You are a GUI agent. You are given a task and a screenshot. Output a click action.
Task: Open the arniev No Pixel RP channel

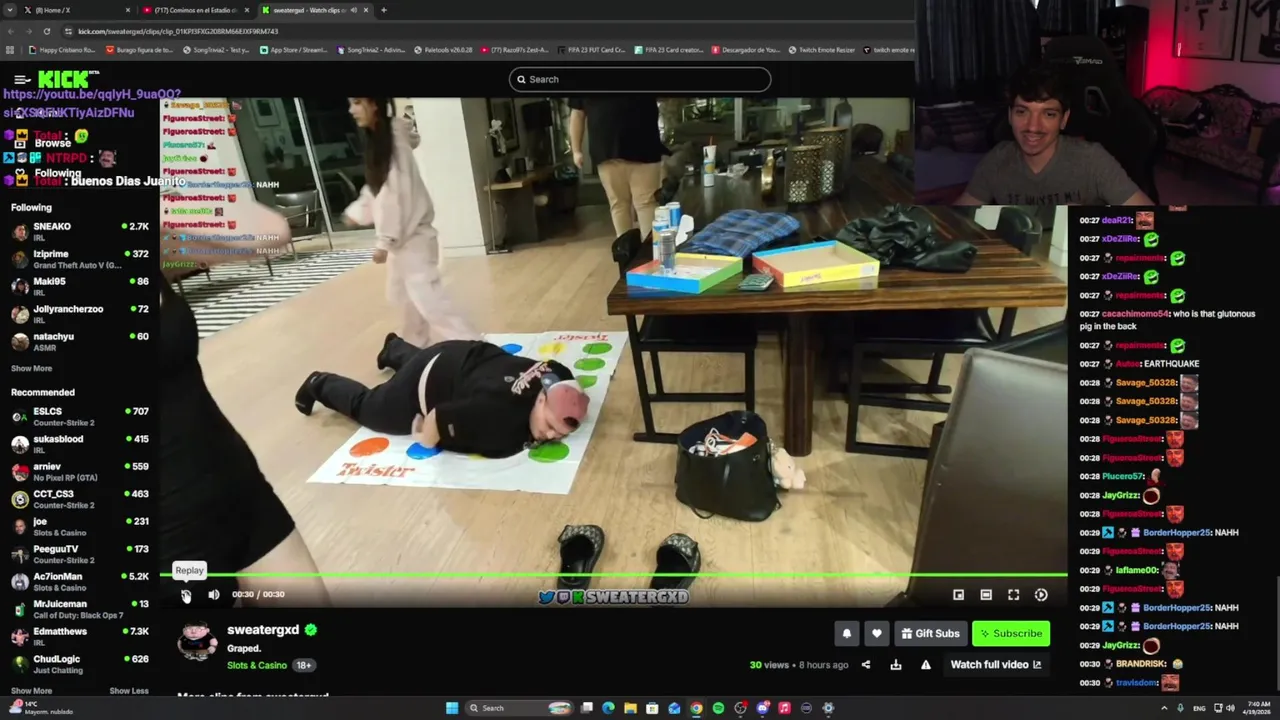pos(80,471)
